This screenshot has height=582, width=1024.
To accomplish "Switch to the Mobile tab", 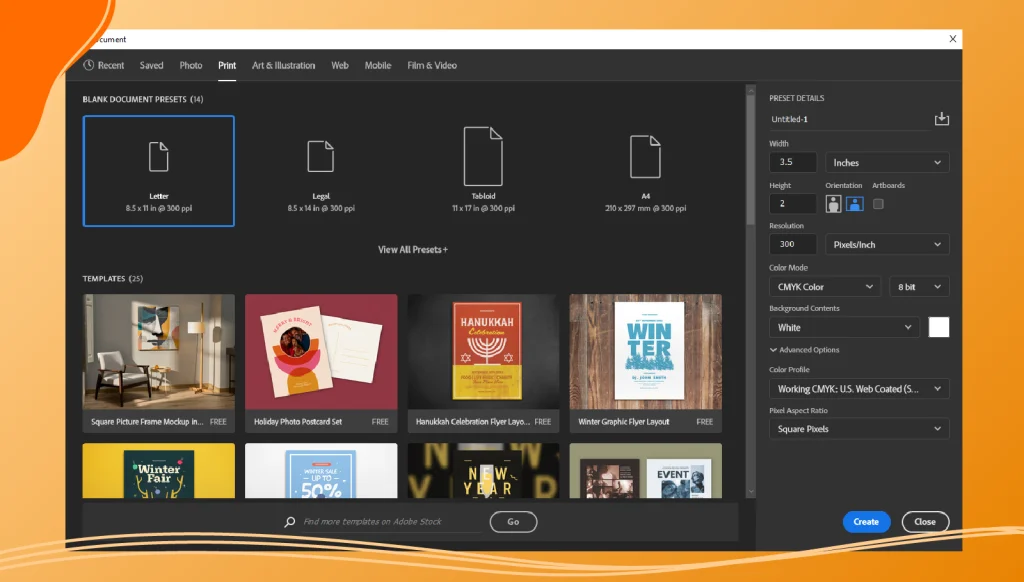I will 377,65.
